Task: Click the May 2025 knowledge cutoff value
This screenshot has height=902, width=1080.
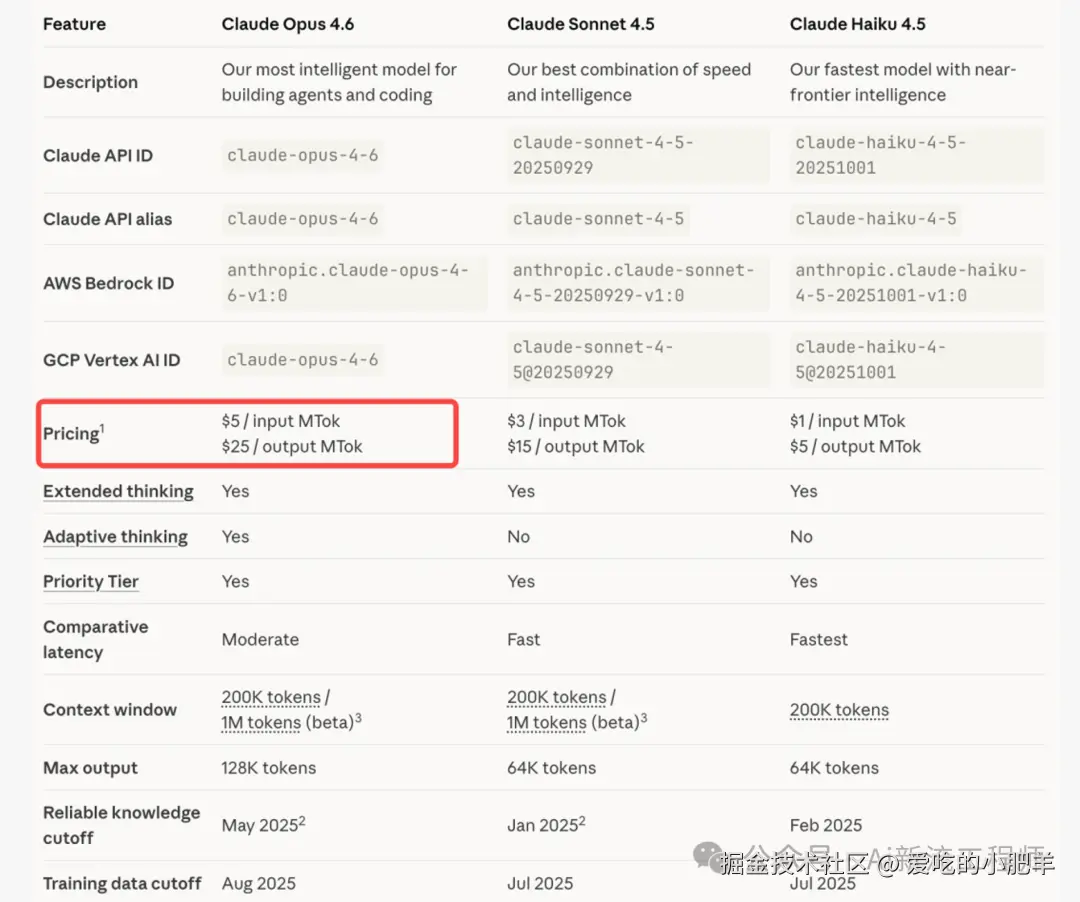Action: (x=263, y=824)
